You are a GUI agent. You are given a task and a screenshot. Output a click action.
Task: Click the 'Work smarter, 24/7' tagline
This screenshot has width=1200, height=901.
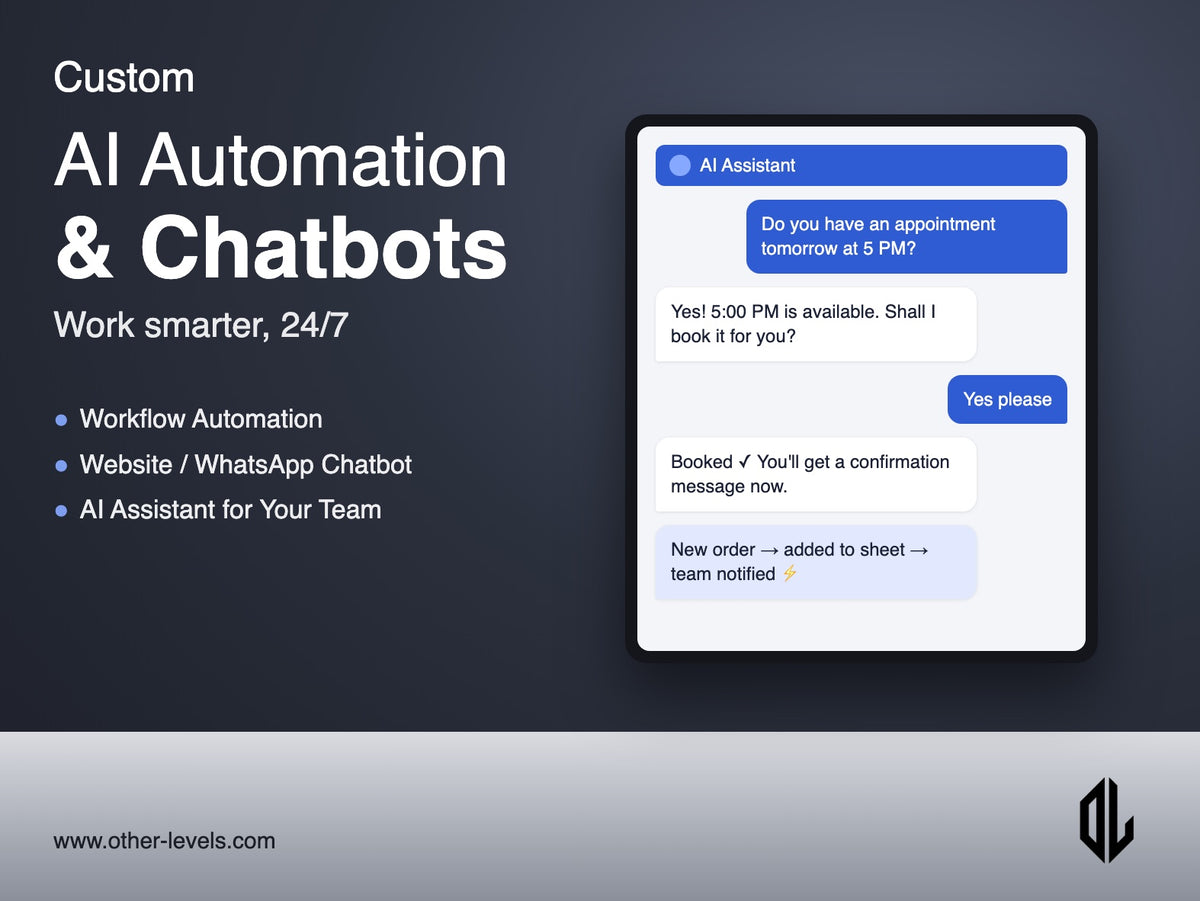tap(201, 325)
